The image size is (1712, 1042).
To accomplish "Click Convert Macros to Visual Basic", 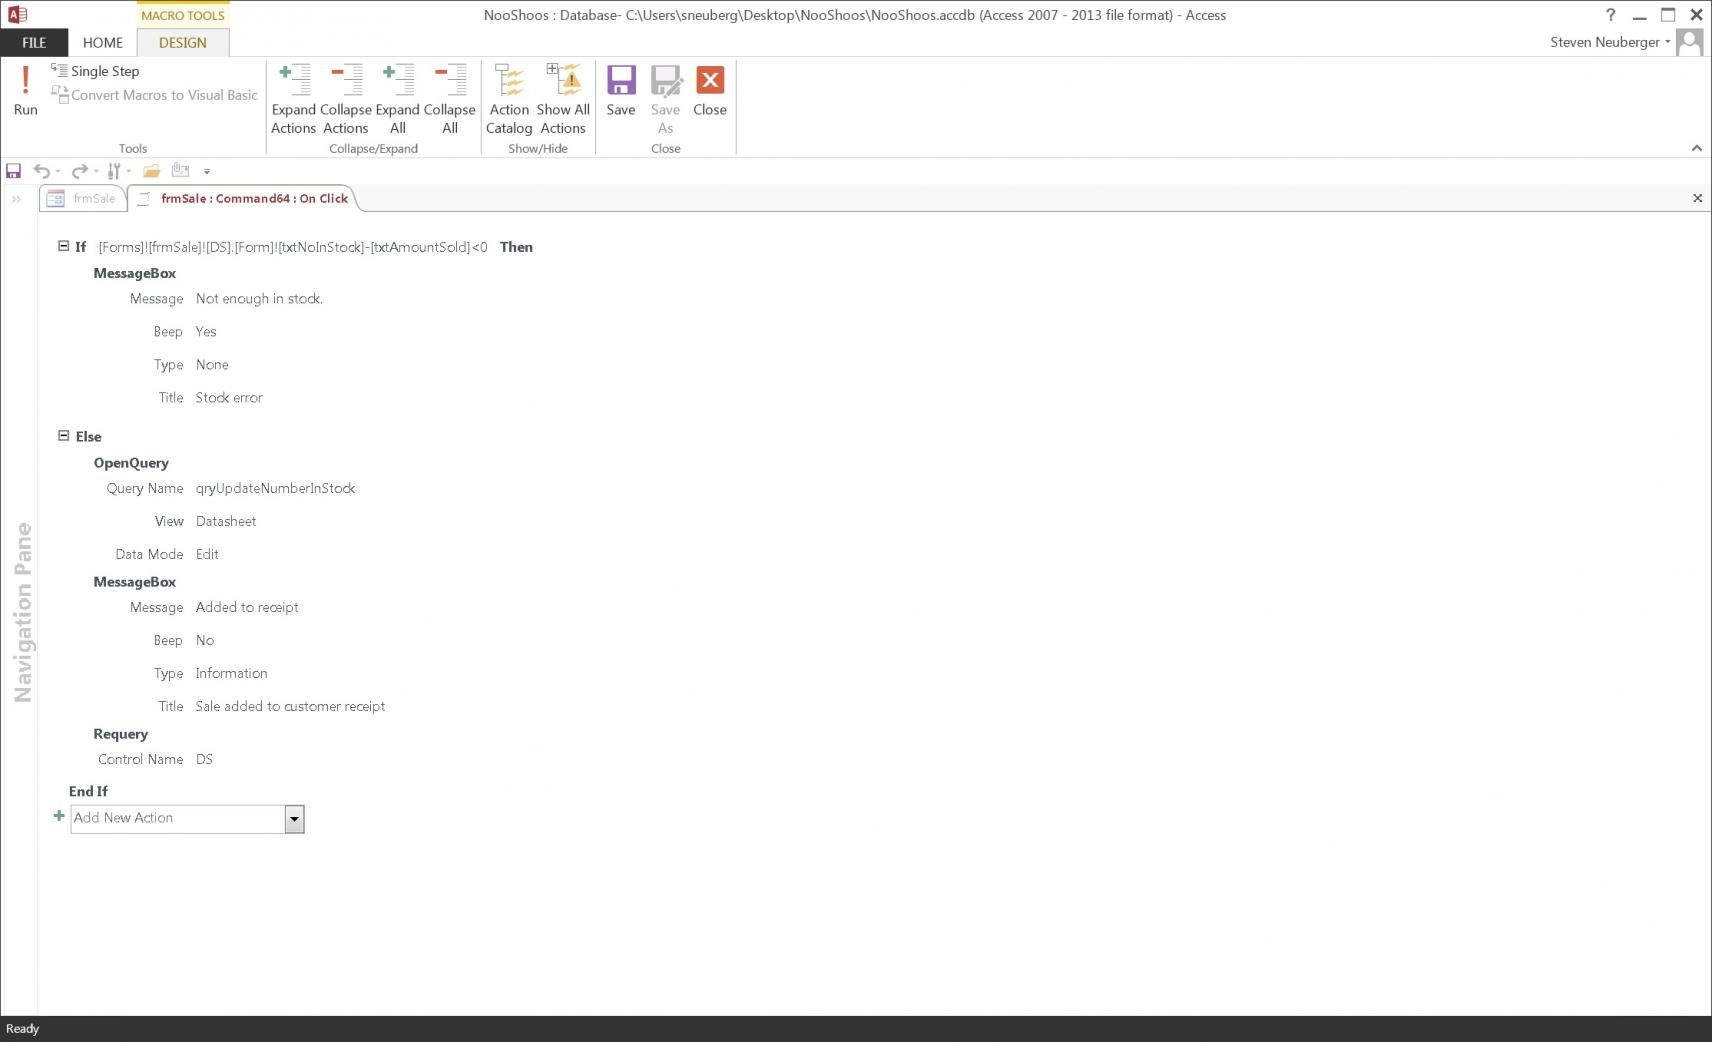I will pos(155,95).
